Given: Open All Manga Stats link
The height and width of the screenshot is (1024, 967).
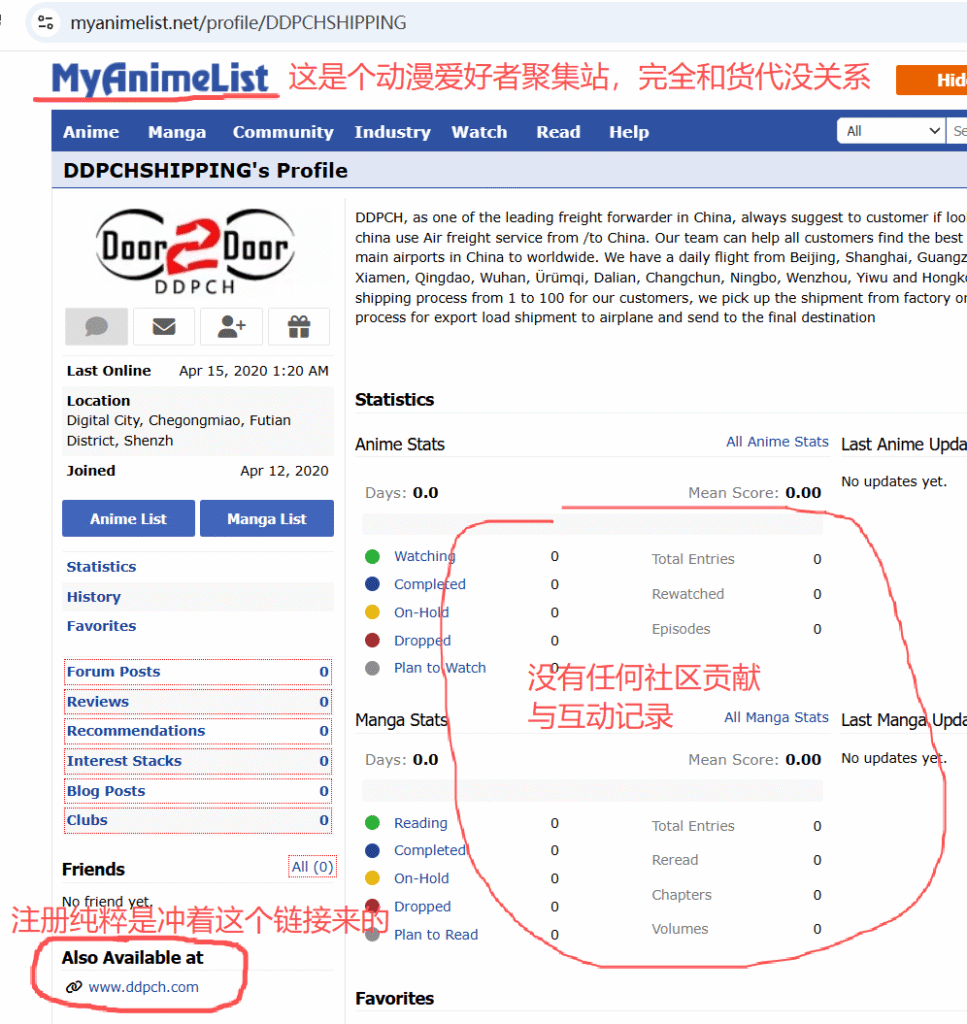Looking at the screenshot, I should click(x=776, y=718).
